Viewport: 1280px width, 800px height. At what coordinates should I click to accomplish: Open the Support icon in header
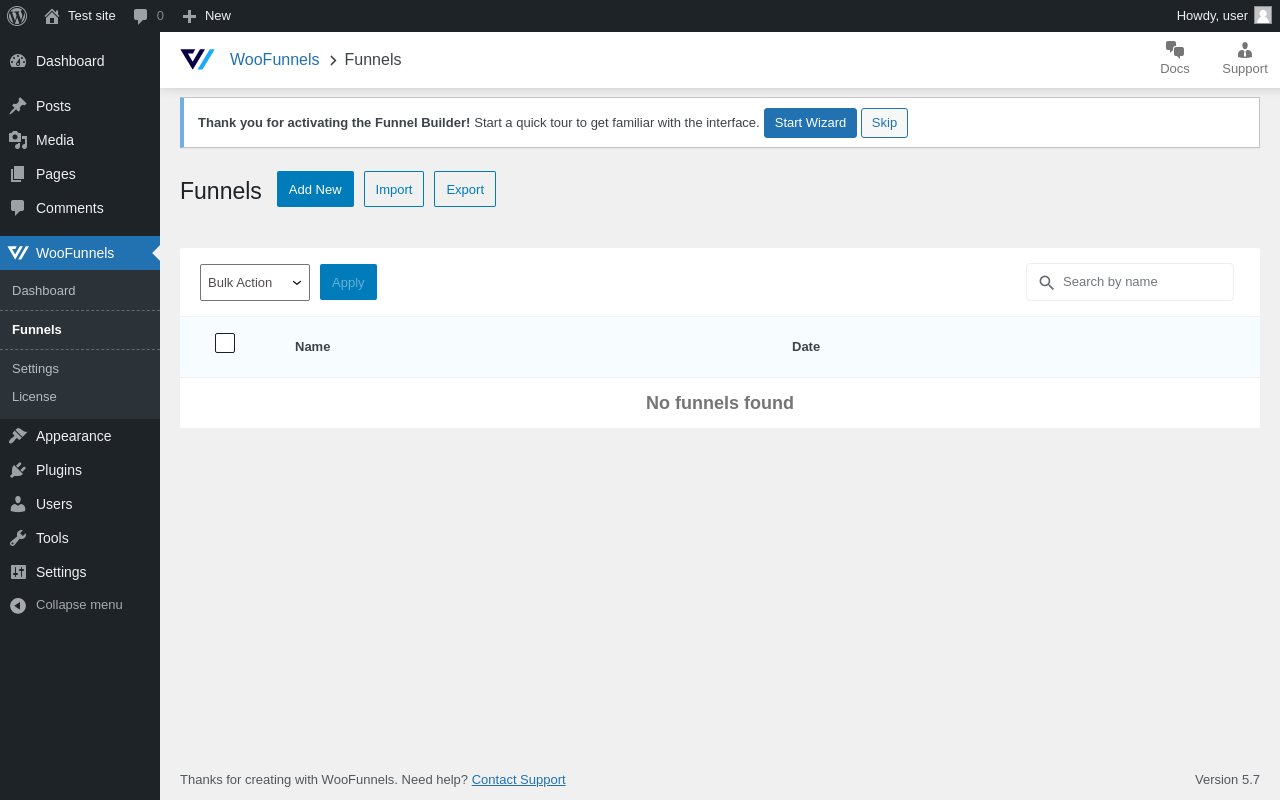coord(1245,50)
